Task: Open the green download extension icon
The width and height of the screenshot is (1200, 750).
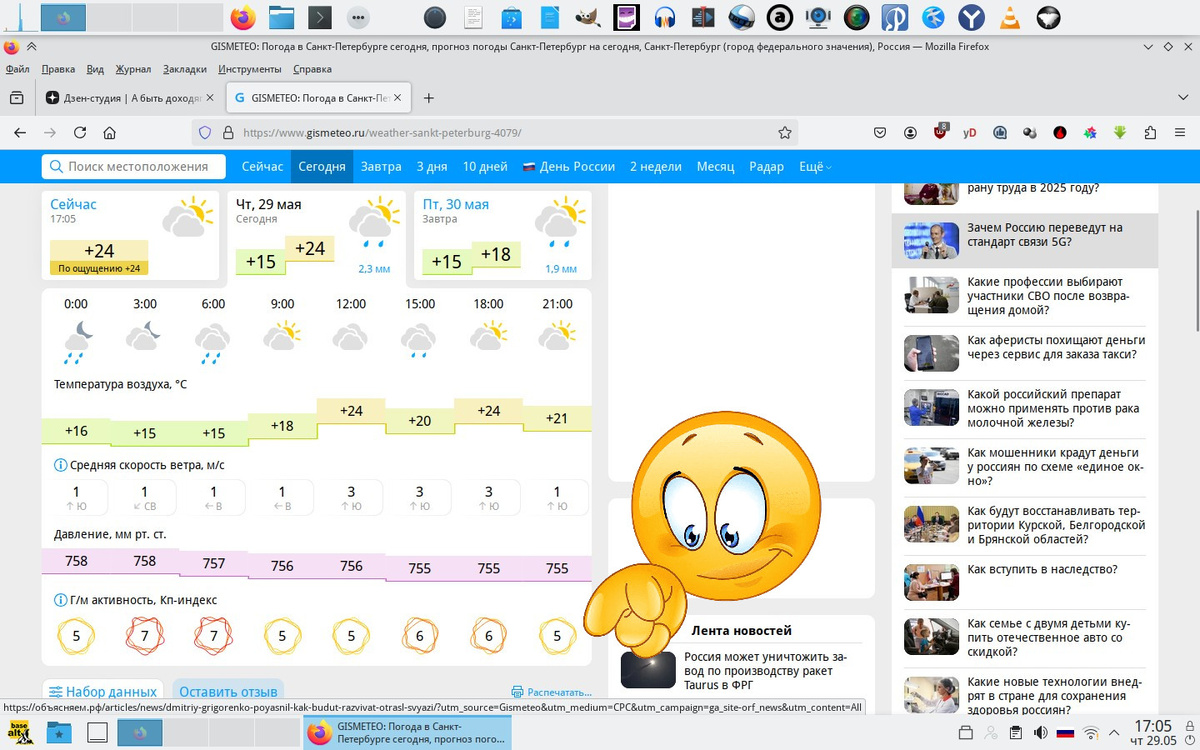Action: tap(1121, 132)
